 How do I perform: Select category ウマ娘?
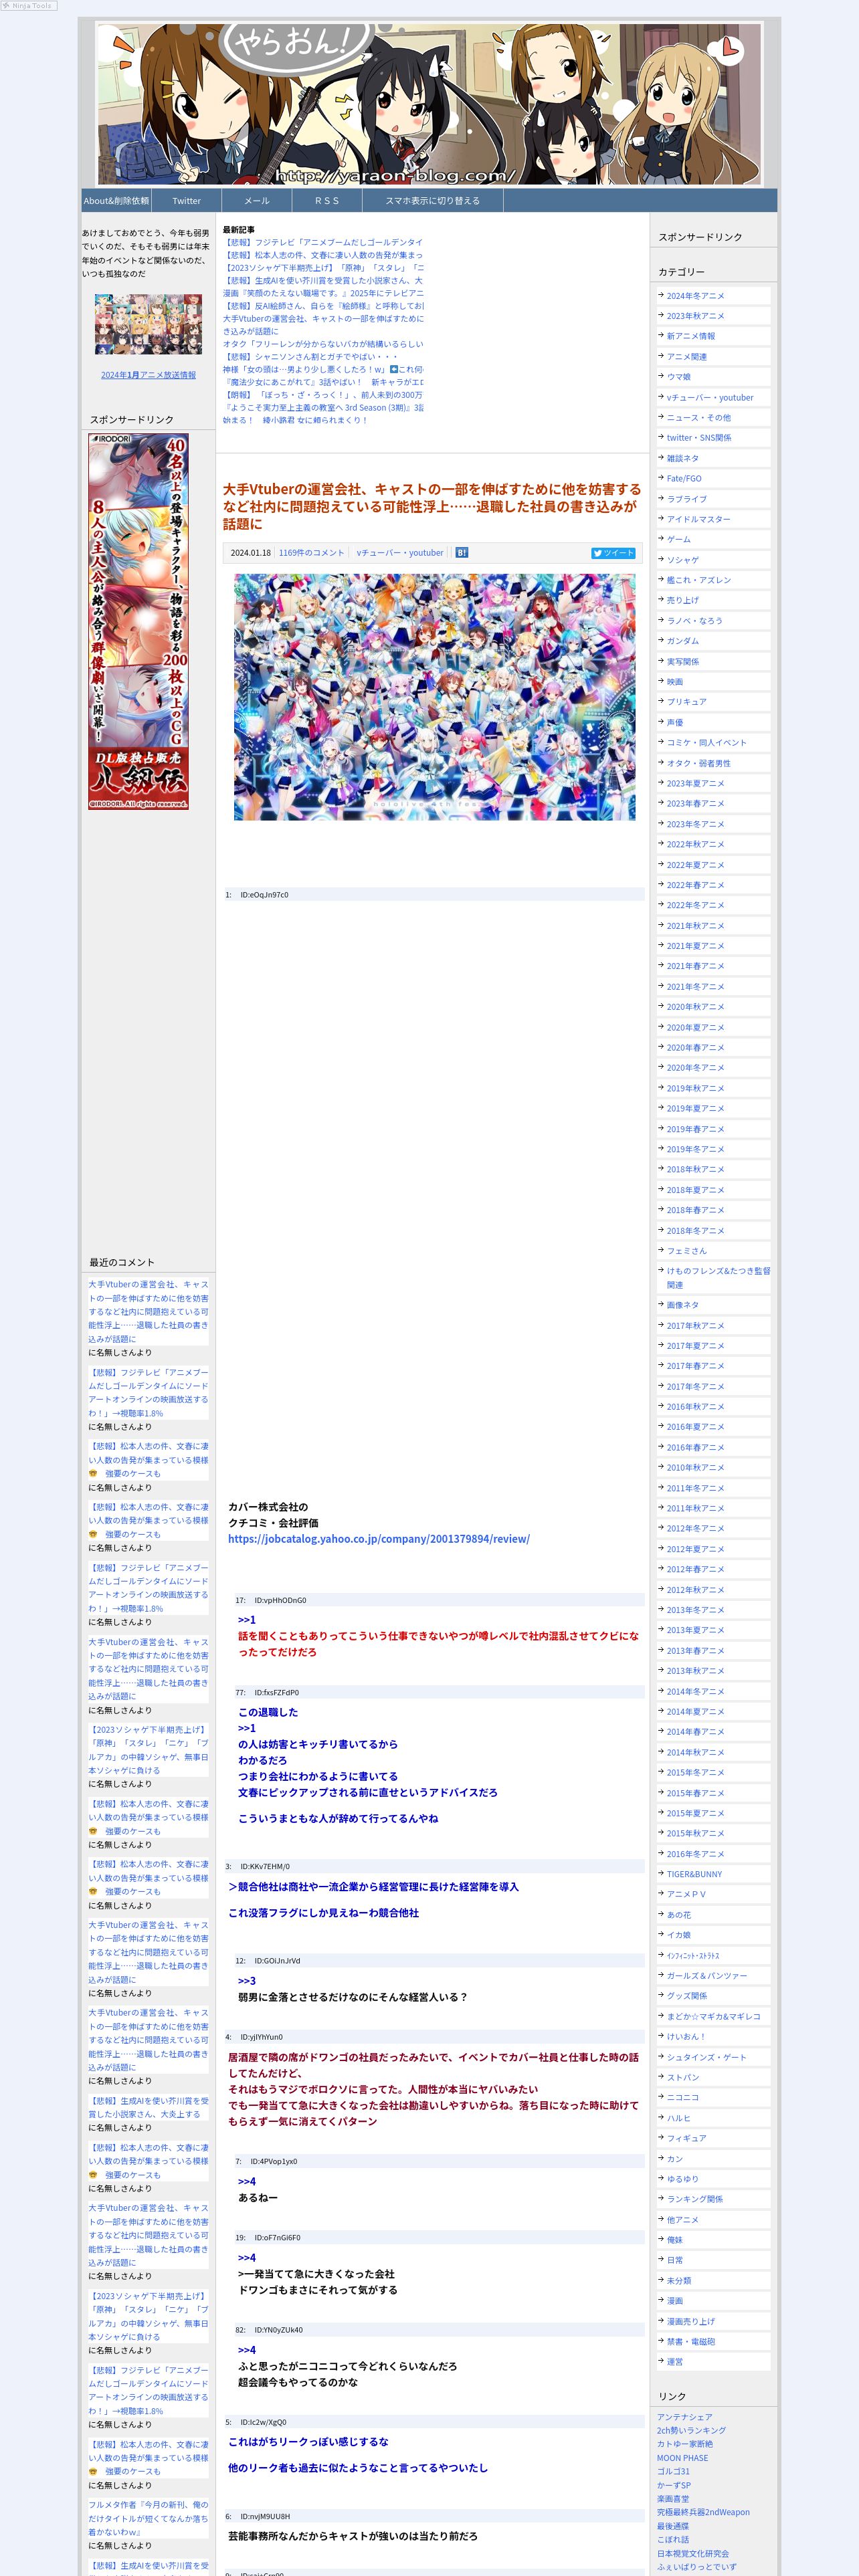[x=679, y=377]
